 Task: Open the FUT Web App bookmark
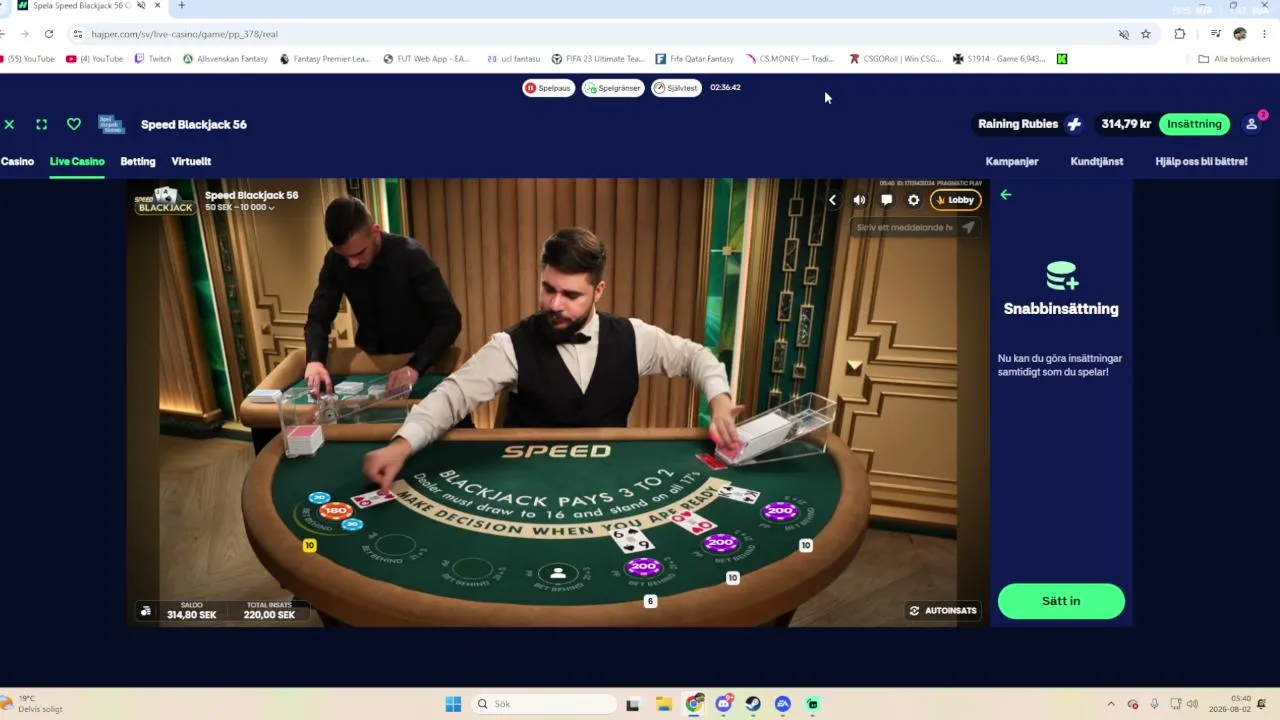(427, 59)
